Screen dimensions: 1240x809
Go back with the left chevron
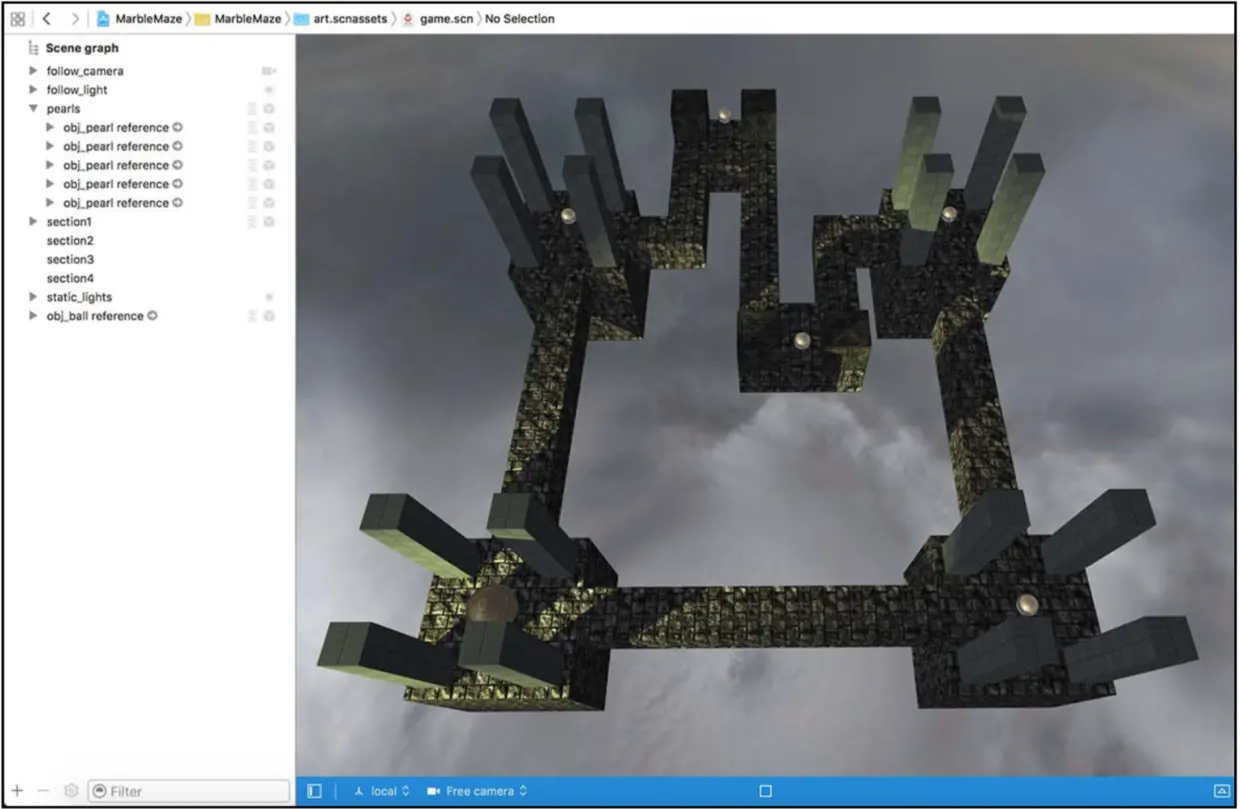pyautogui.click(x=46, y=19)
